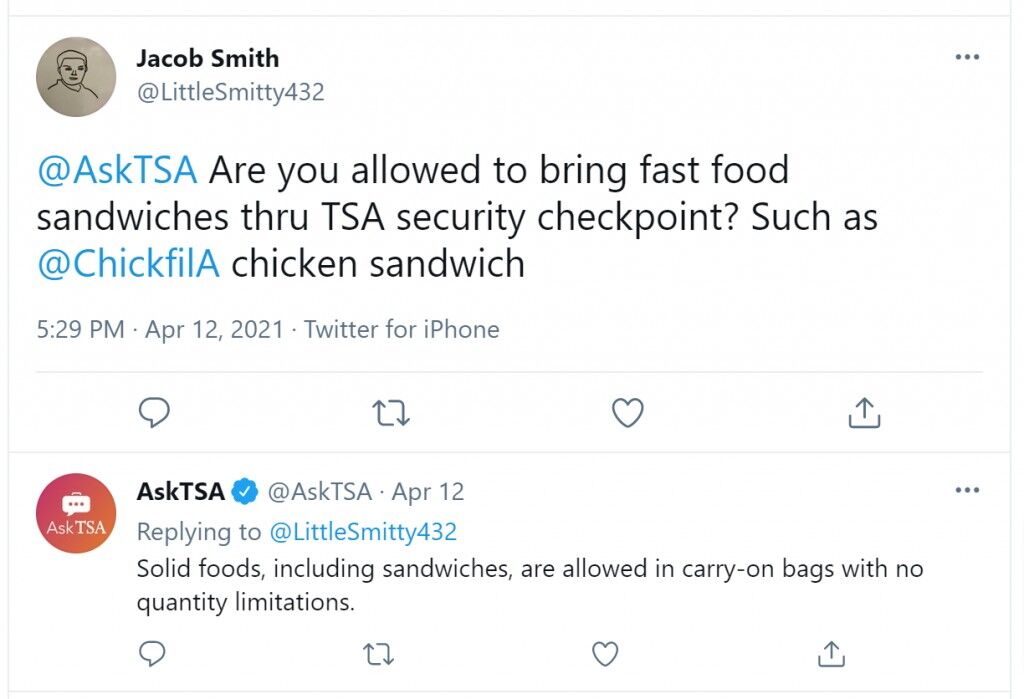Click the Twitter for iPhone source link
1024x699 pixels.
[402, 329]
